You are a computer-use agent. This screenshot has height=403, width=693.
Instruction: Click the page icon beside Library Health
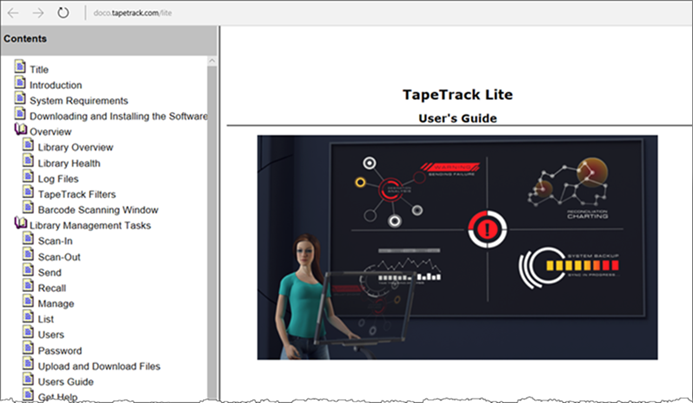click(28, 160)
